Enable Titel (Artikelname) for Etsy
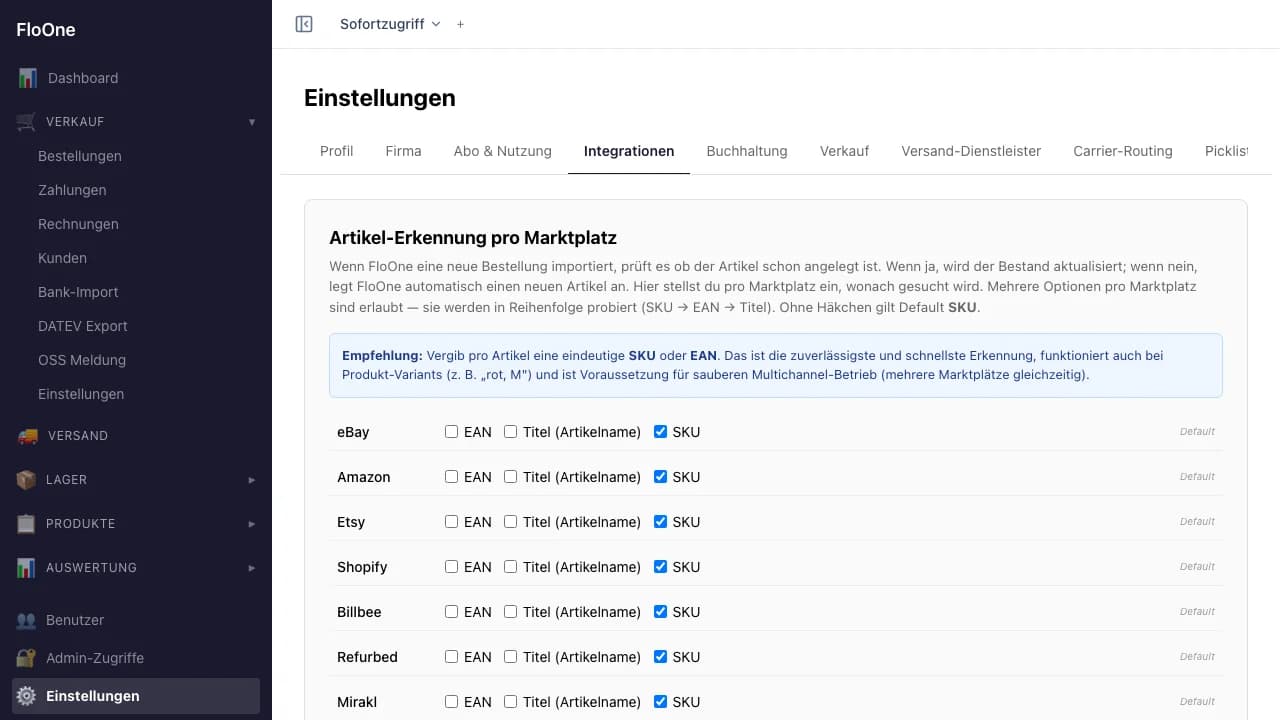The height and width of the screenshot is (720, 1280). click(510, 522)
